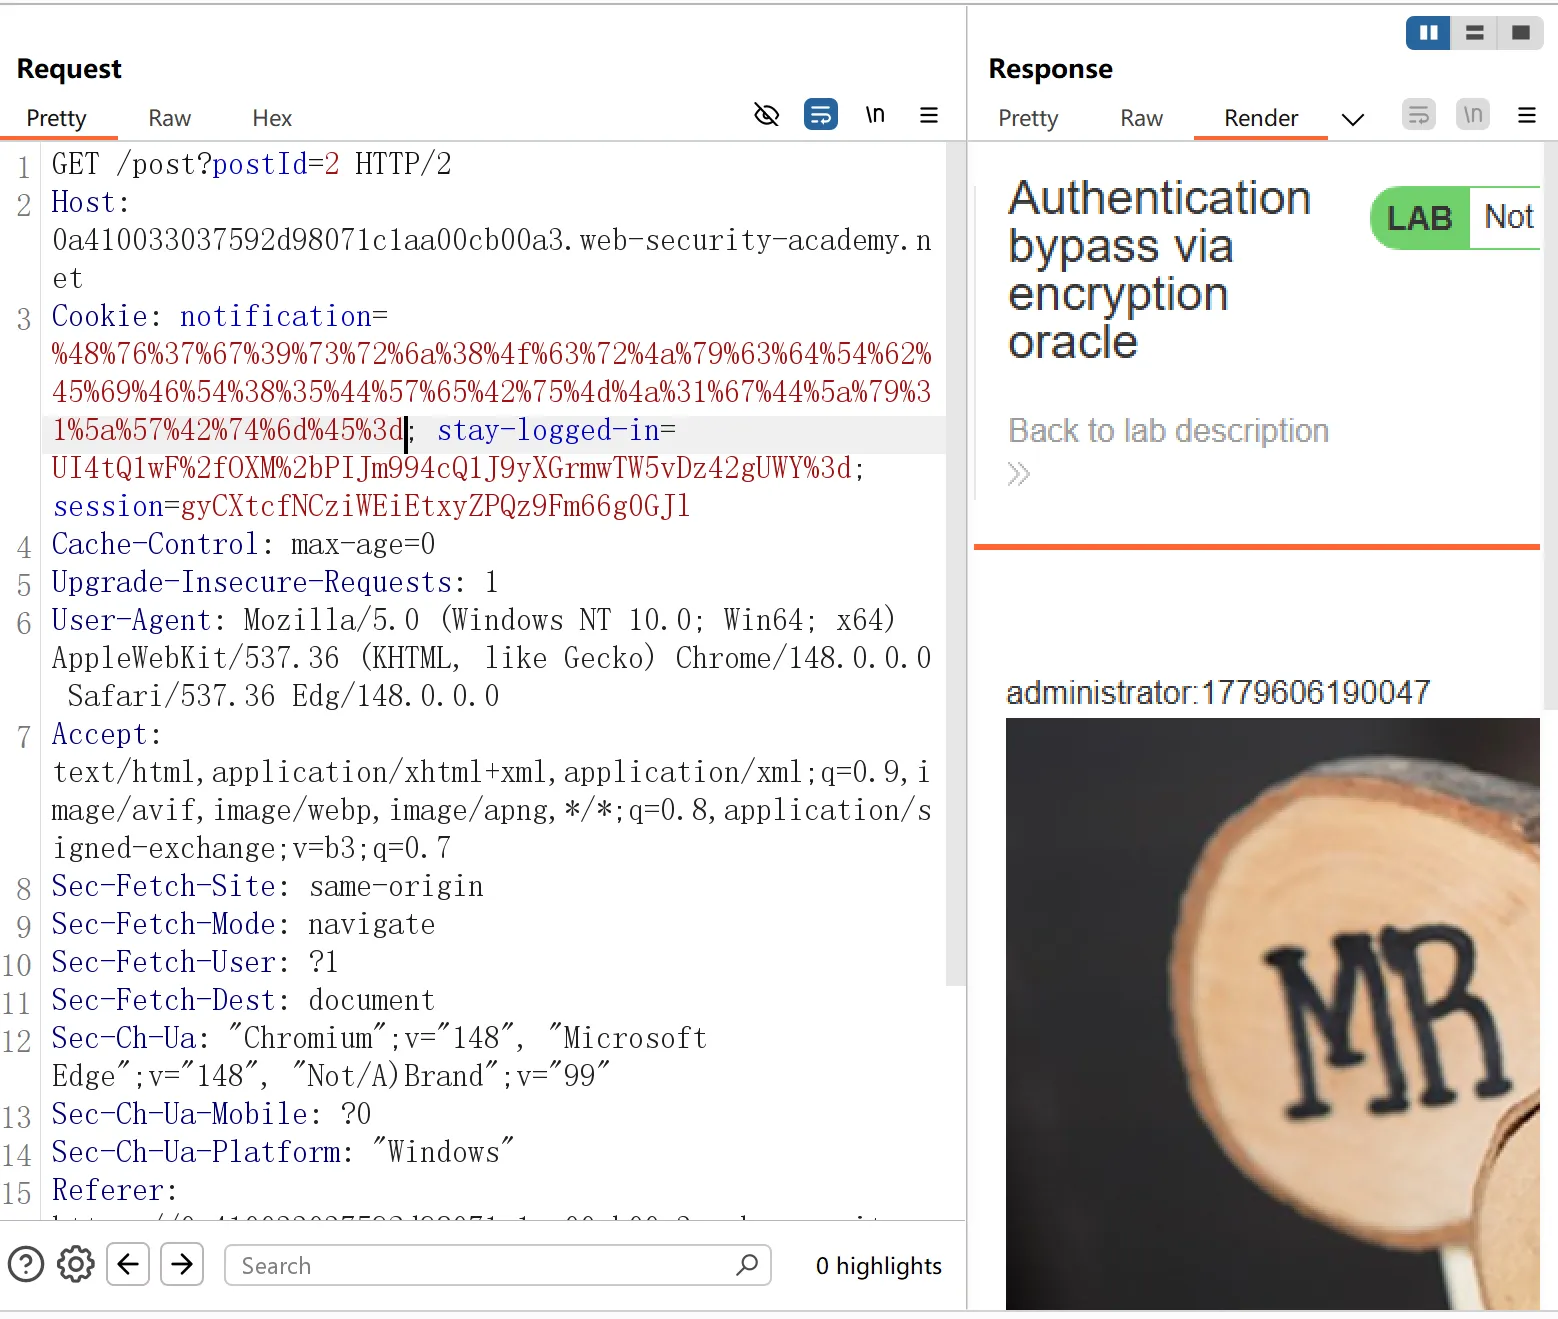Go to next match arrow
Viewport: 1558px width, 1319px height.
(x=182, y=1265)
